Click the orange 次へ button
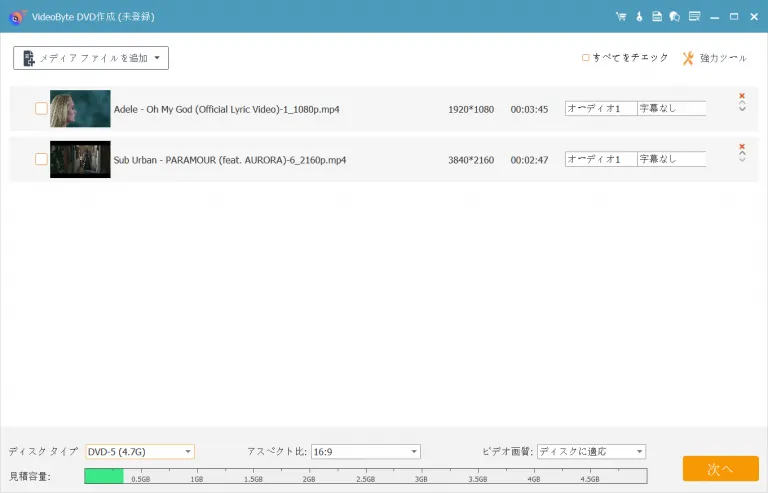This screenshot has height=493, width=768. pos(720,469)
